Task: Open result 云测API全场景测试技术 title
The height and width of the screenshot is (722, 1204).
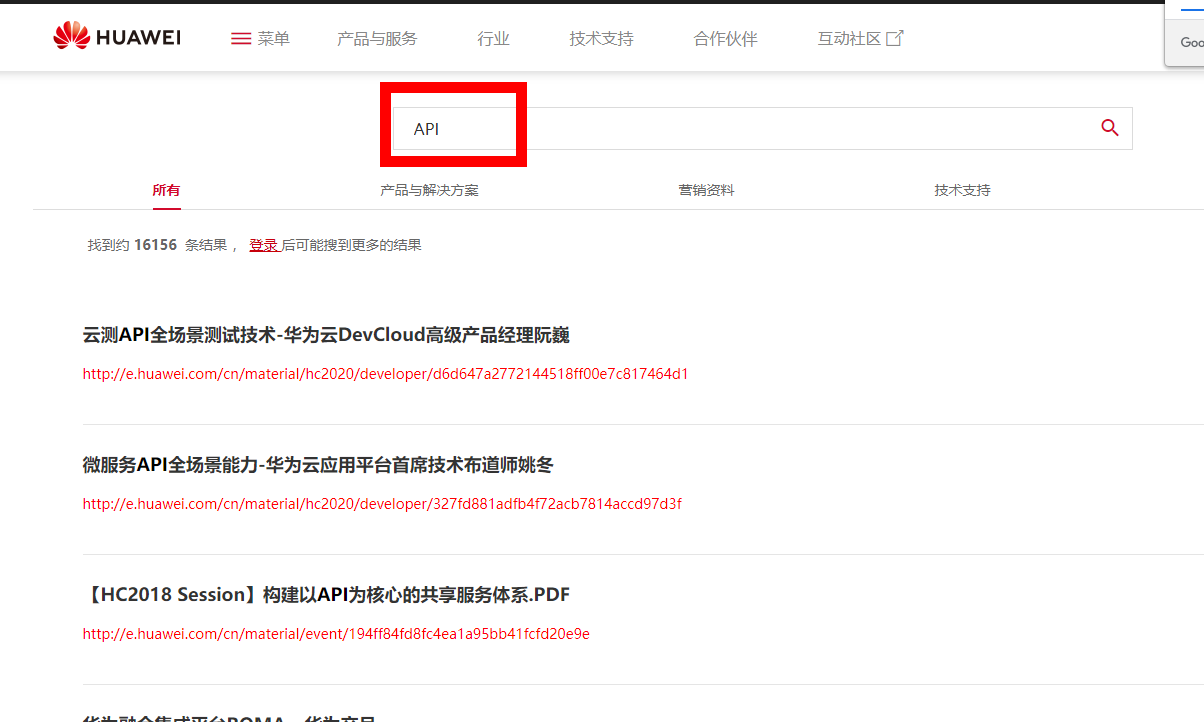Action: [x=326, y=335]
